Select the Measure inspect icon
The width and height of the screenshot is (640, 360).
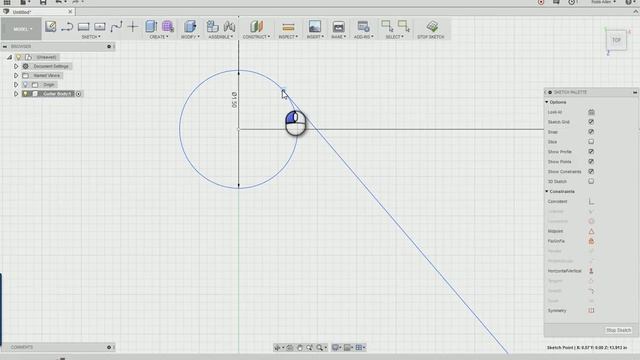click(x=288, y=27)
